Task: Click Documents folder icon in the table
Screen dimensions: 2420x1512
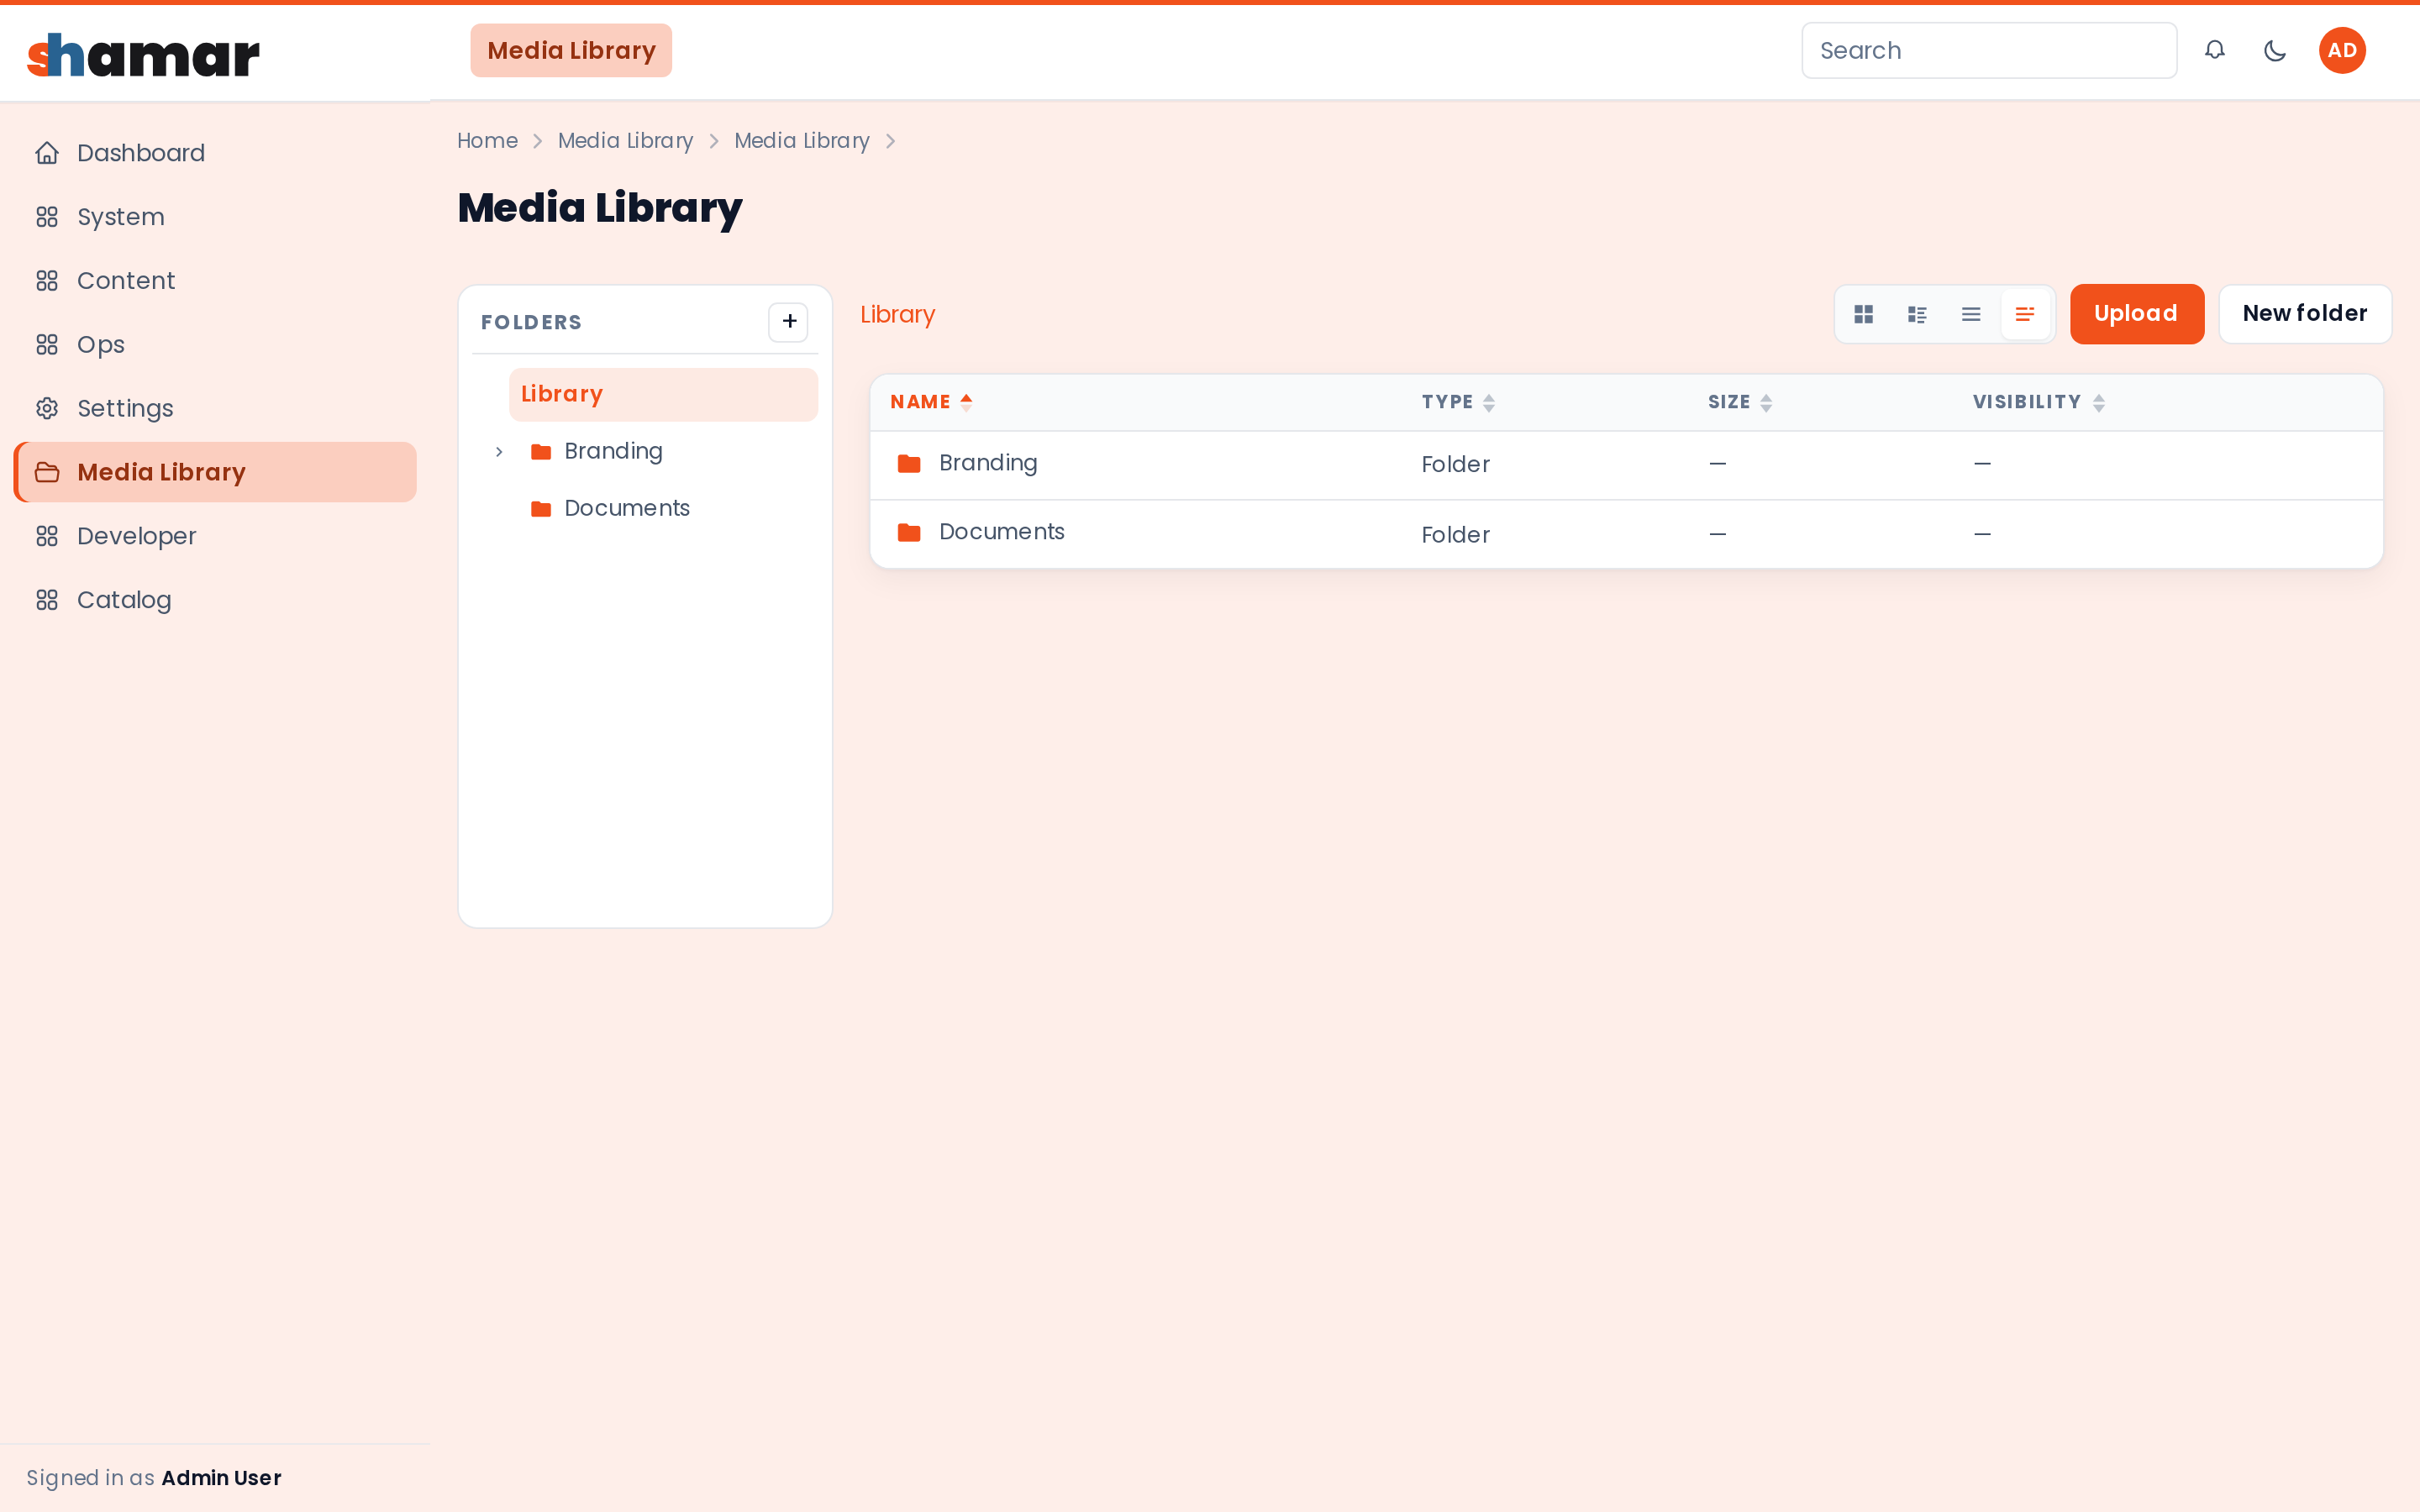Action: (x=909, y=532)
